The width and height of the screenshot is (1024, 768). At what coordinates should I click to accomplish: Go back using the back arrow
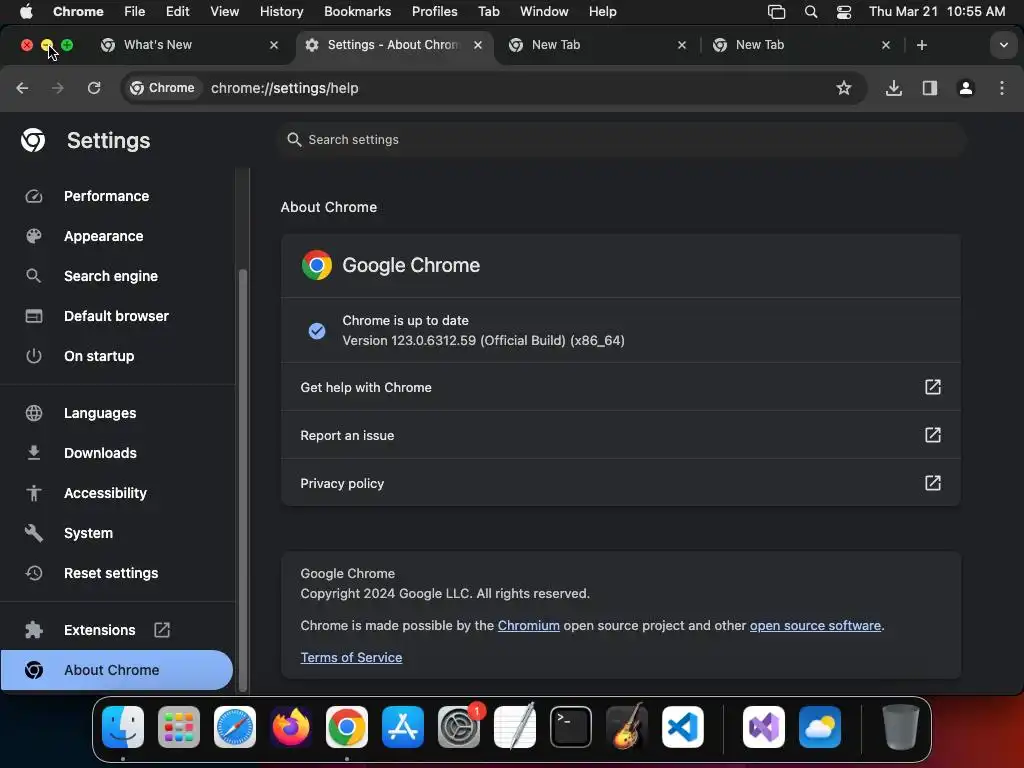pyautogui.click(x=22, y=88)
